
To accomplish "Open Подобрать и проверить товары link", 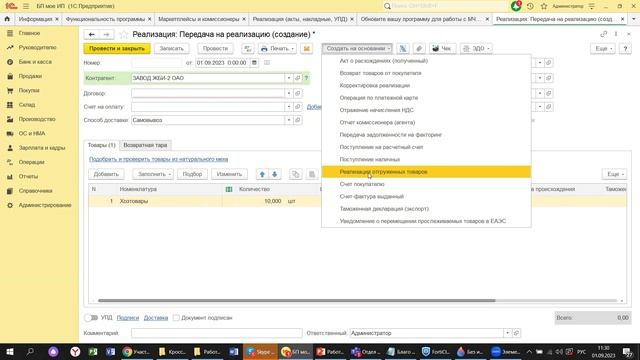I will click(x=158, y=159).
